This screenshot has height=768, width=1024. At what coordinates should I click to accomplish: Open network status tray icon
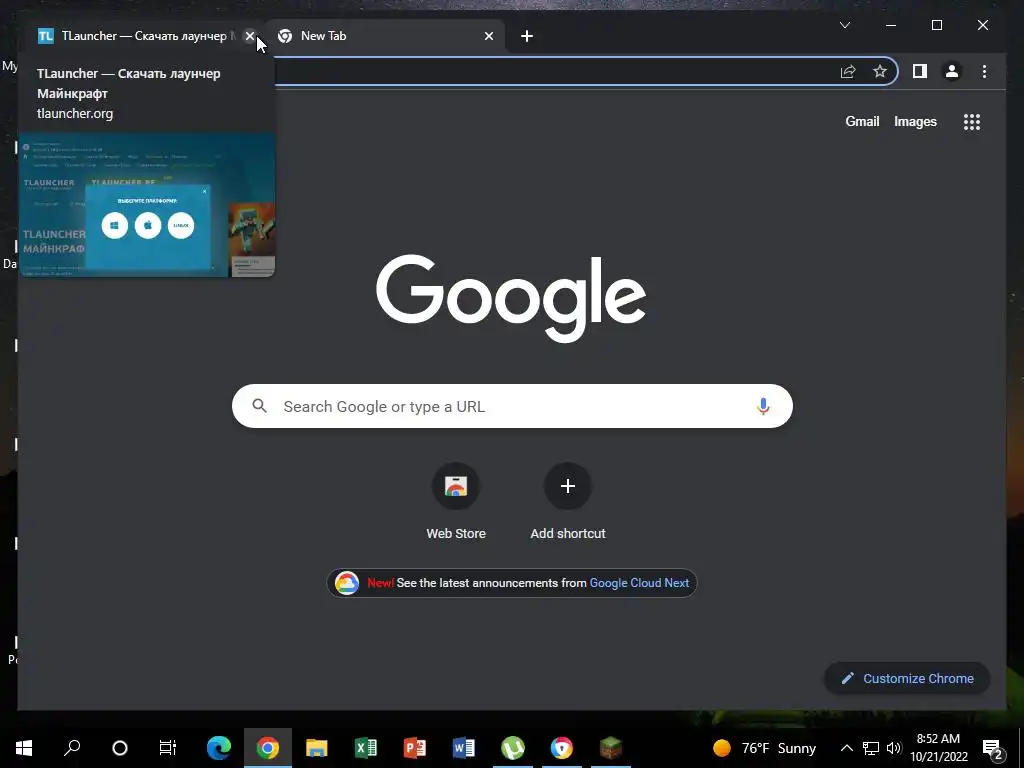point(871,748)
